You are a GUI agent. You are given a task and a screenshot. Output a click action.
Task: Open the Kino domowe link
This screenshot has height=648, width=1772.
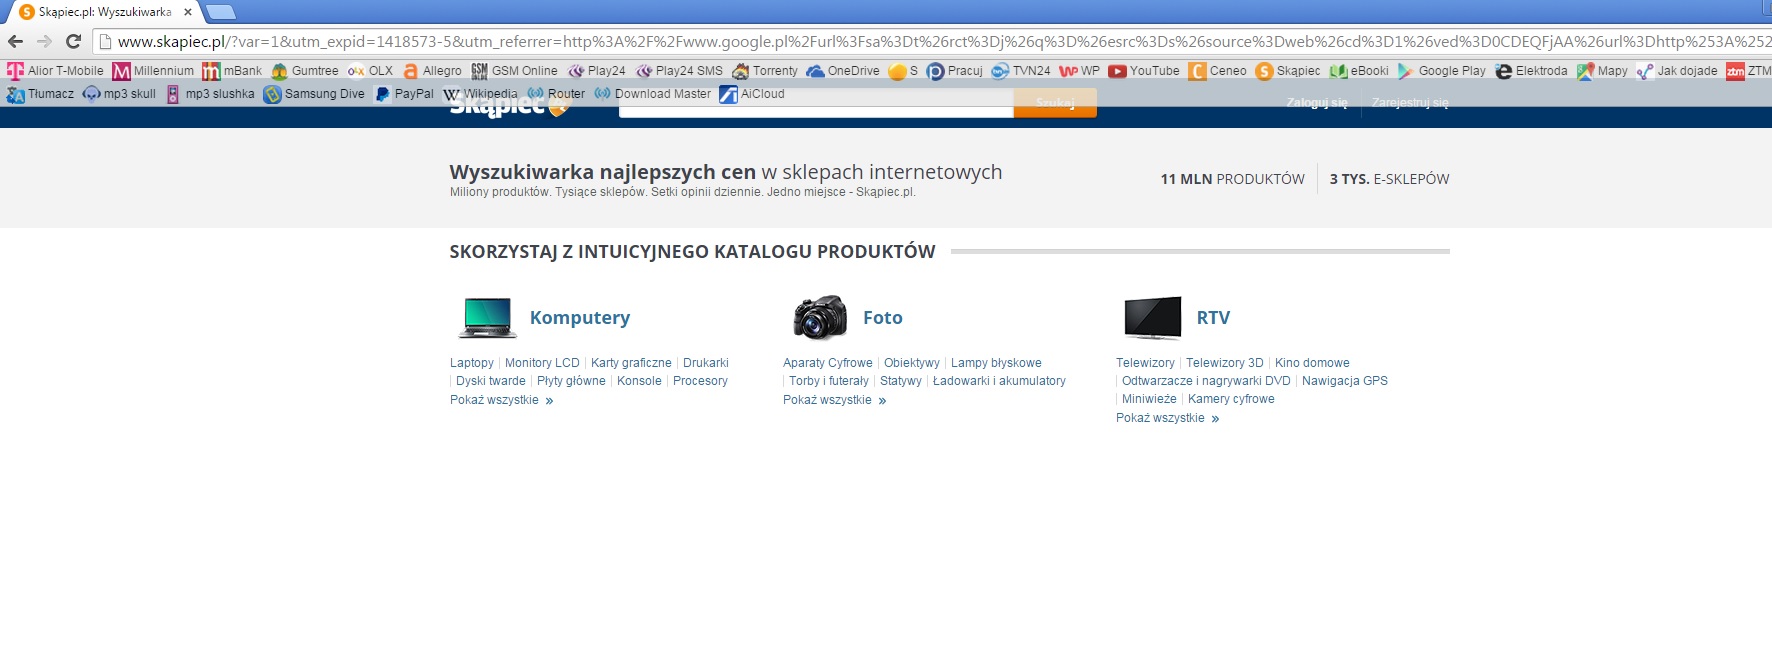pos(1312,363)
